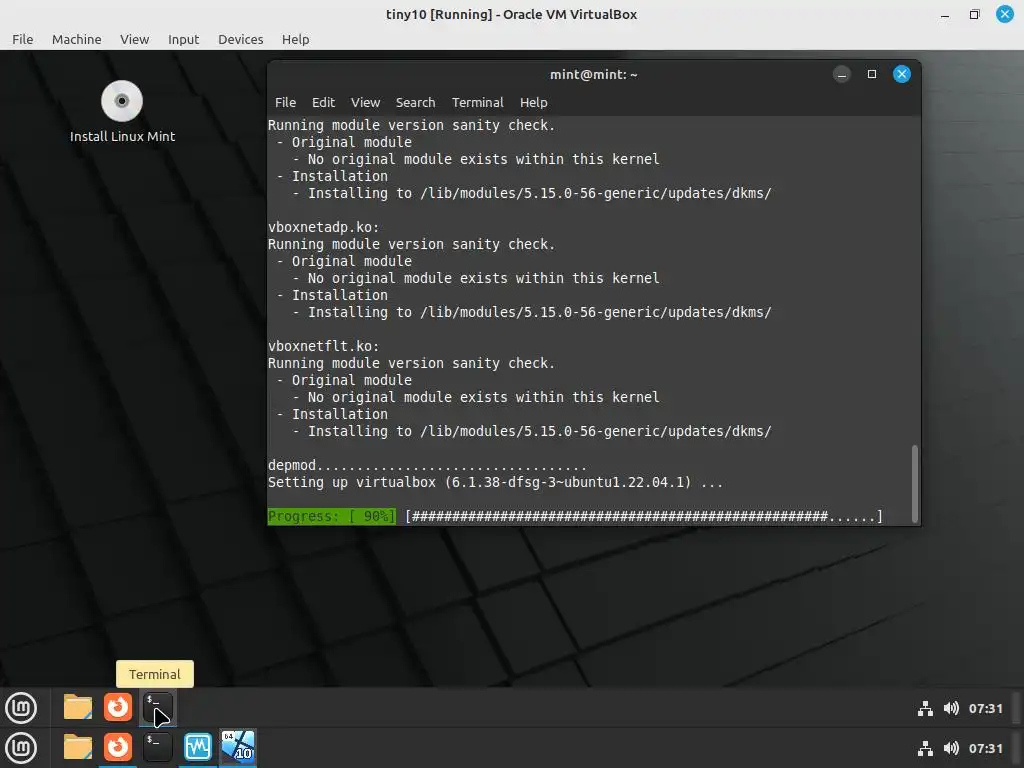Open the VirtualBox Help menu
This screenshot has width=1024, height=768.
(x=295, y=39)
